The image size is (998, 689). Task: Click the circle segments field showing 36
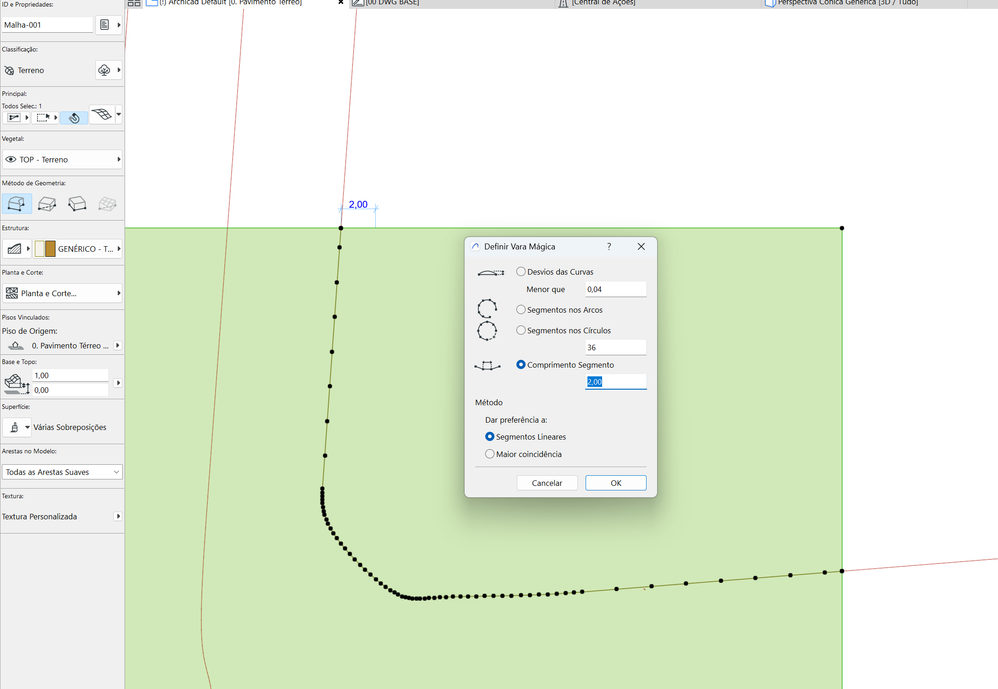coord(615,347)
